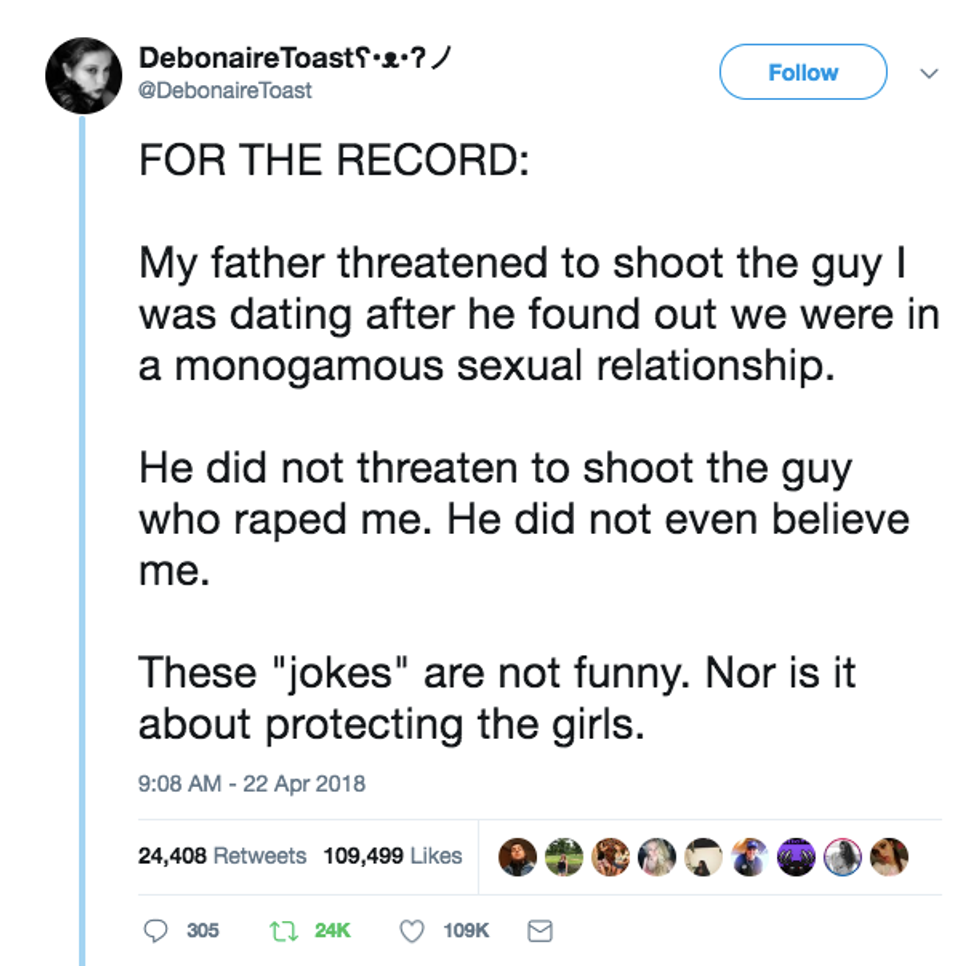Click the liker avatar showing a grassy field

564,856
